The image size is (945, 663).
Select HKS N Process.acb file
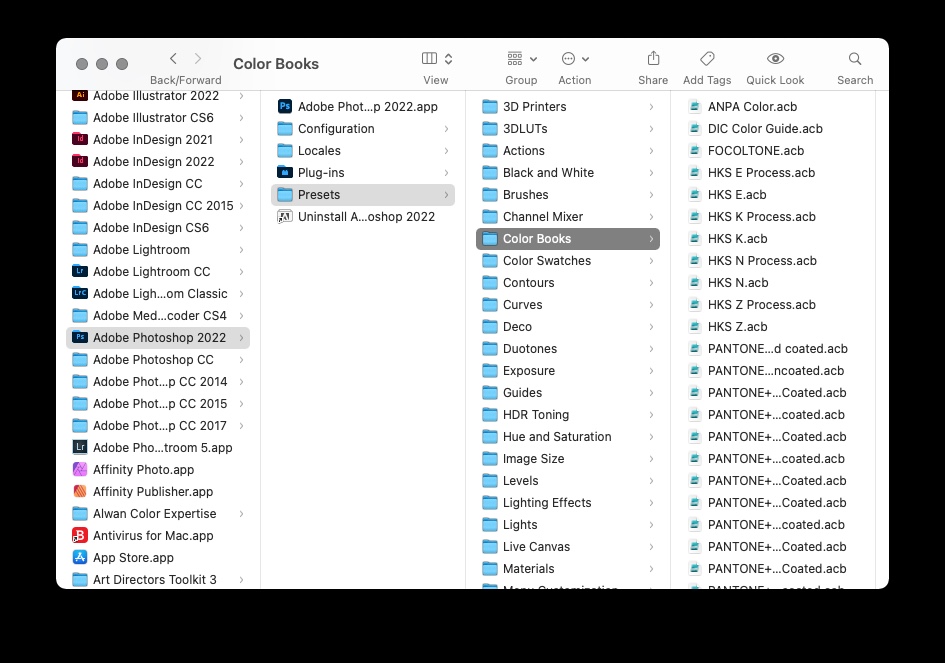pos(773,260)
